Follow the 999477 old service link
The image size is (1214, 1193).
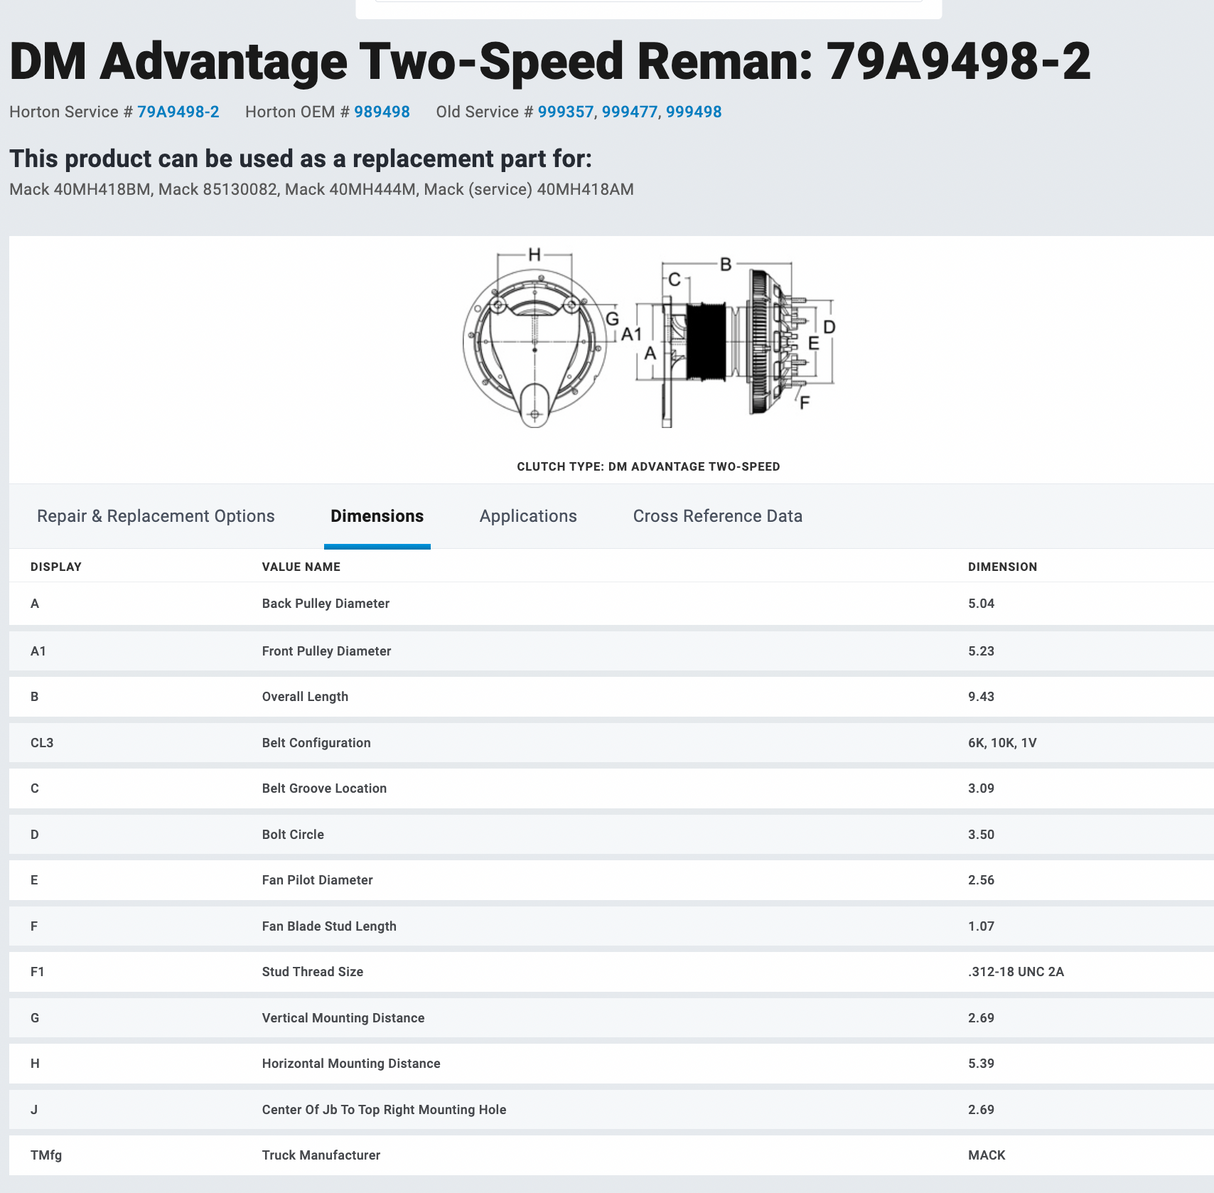pyautogui.click(x=629, y=112)
